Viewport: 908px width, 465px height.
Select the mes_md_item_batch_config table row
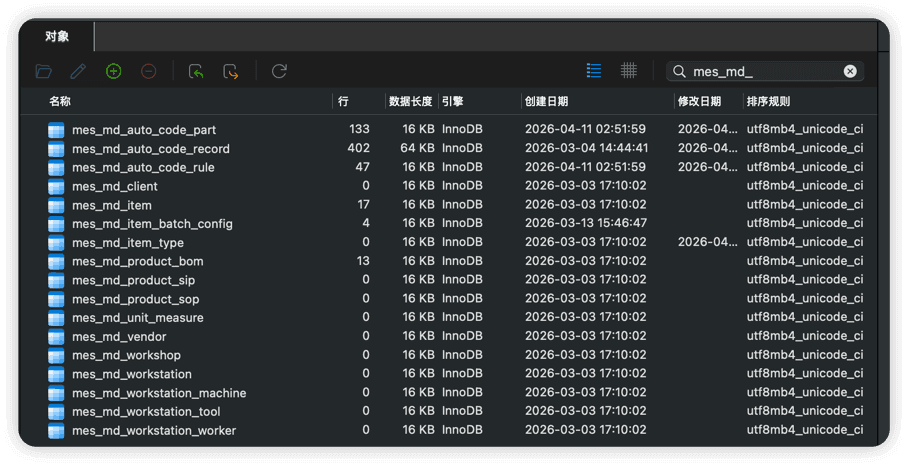[152, 224]
